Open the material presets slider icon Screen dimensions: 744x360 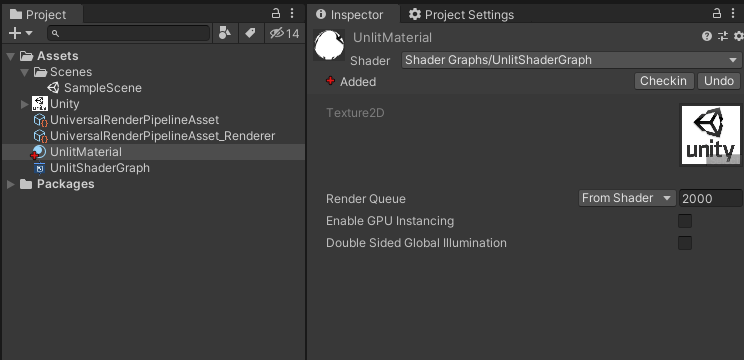coord(723,36)
